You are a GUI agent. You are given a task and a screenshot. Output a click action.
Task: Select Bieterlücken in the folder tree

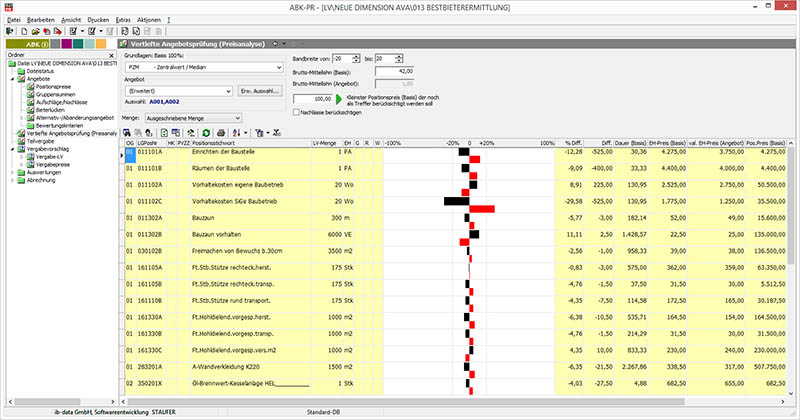click(49, 108)
